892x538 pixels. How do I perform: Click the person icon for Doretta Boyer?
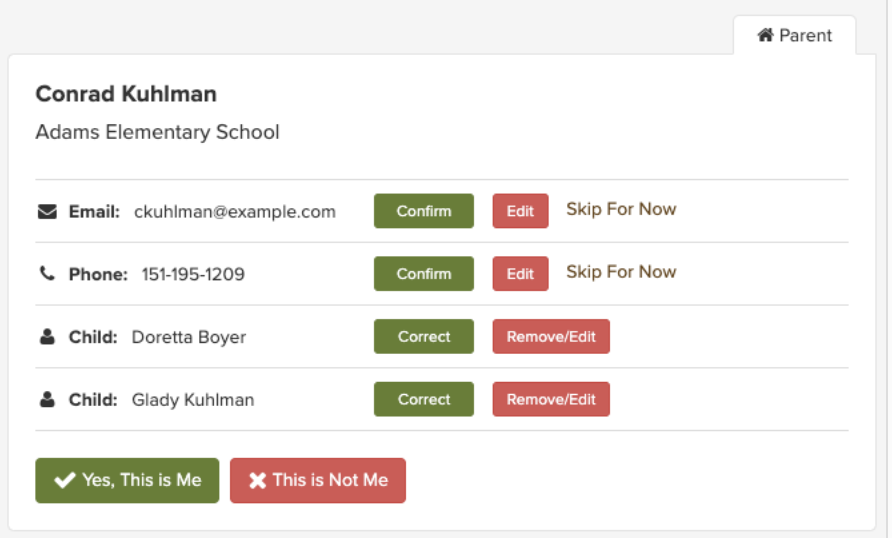point(47,337)
